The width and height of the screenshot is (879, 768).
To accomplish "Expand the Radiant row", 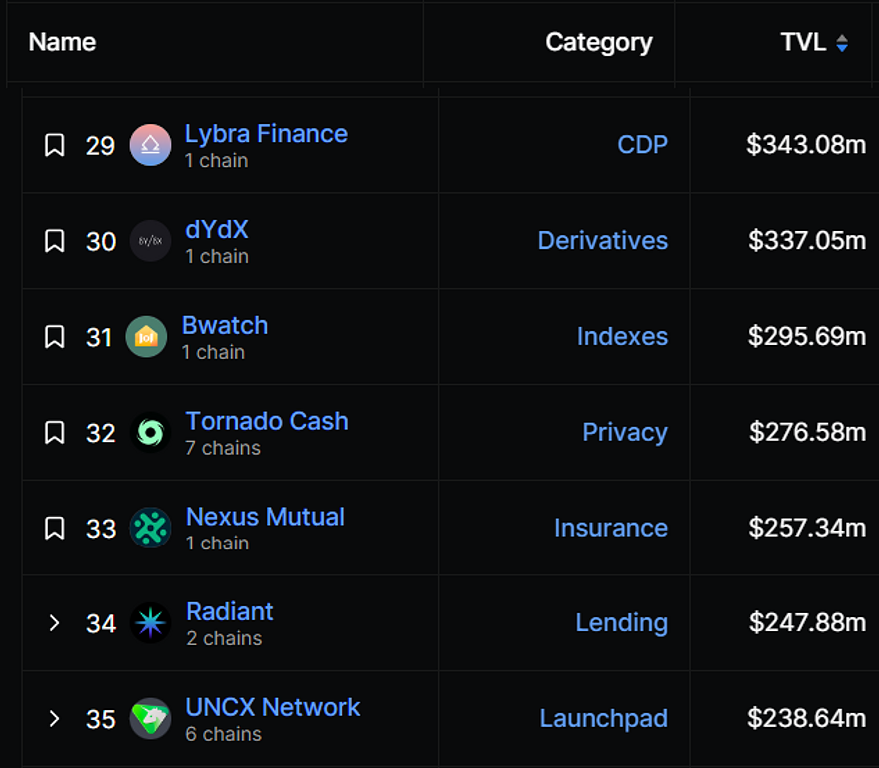I will pyautogui.click(x=55, y=623).
